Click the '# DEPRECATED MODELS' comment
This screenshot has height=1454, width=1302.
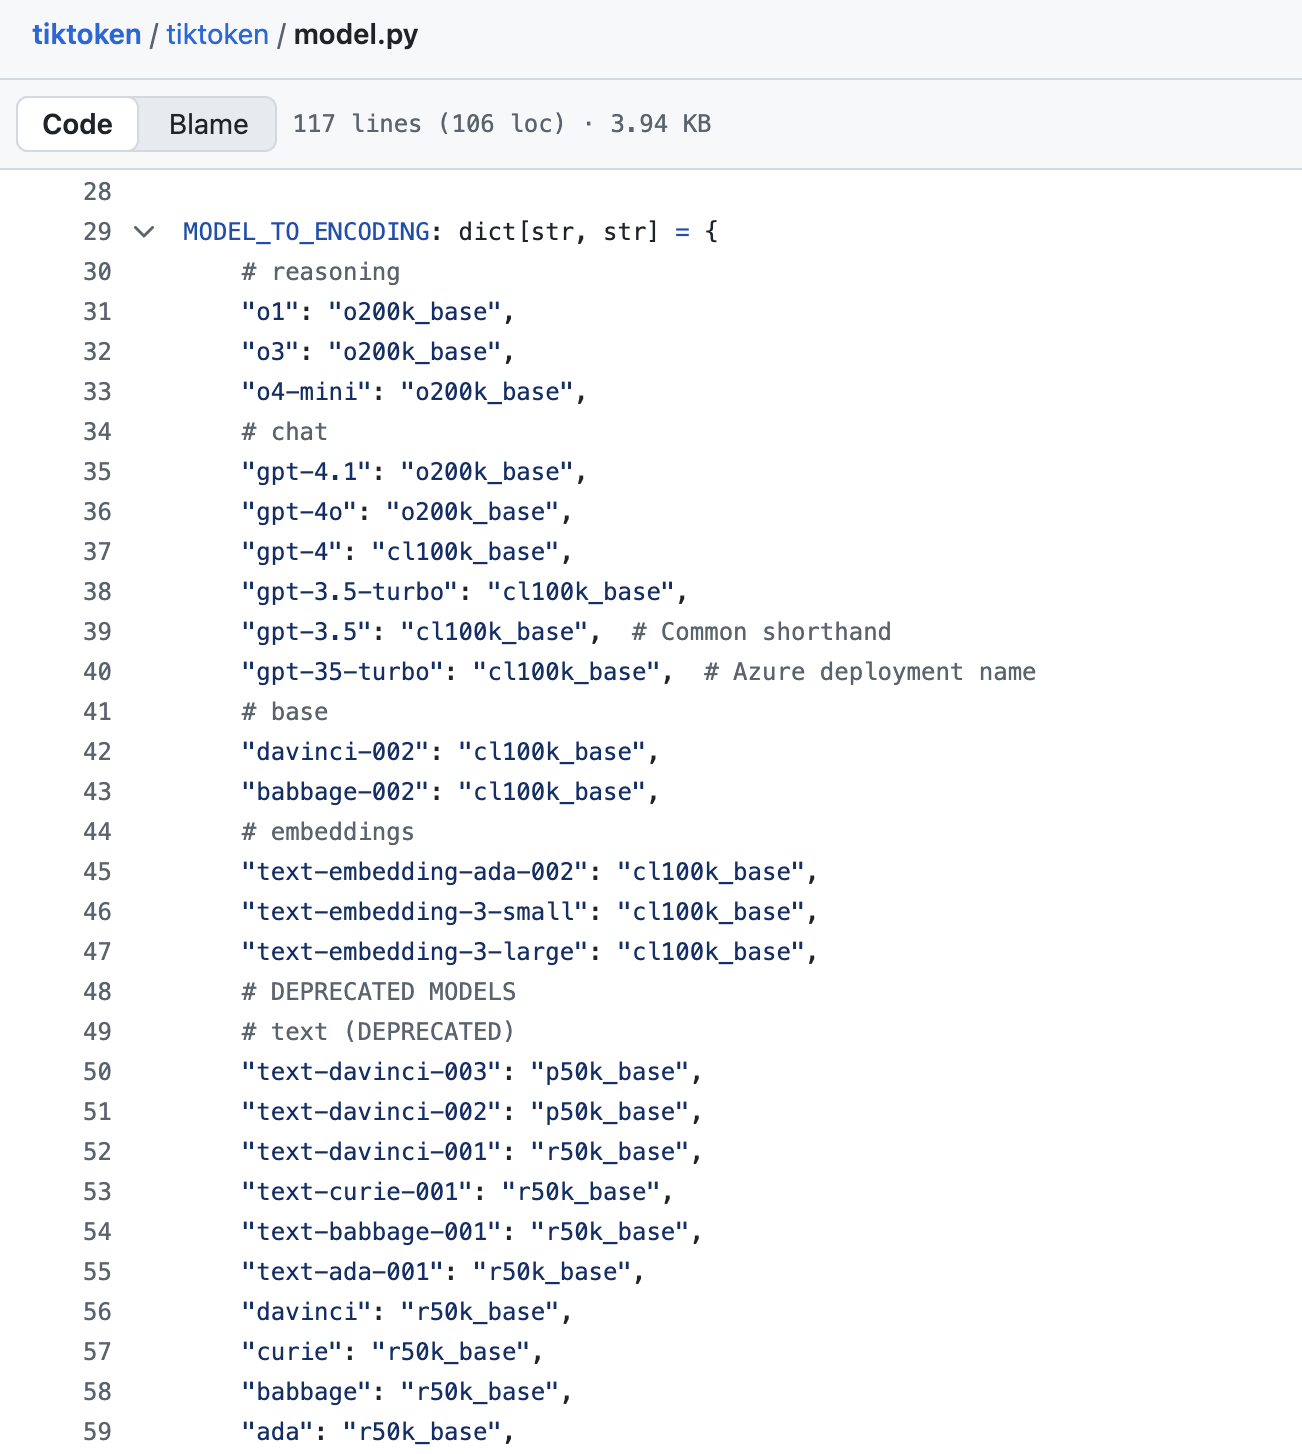(379, 992)
